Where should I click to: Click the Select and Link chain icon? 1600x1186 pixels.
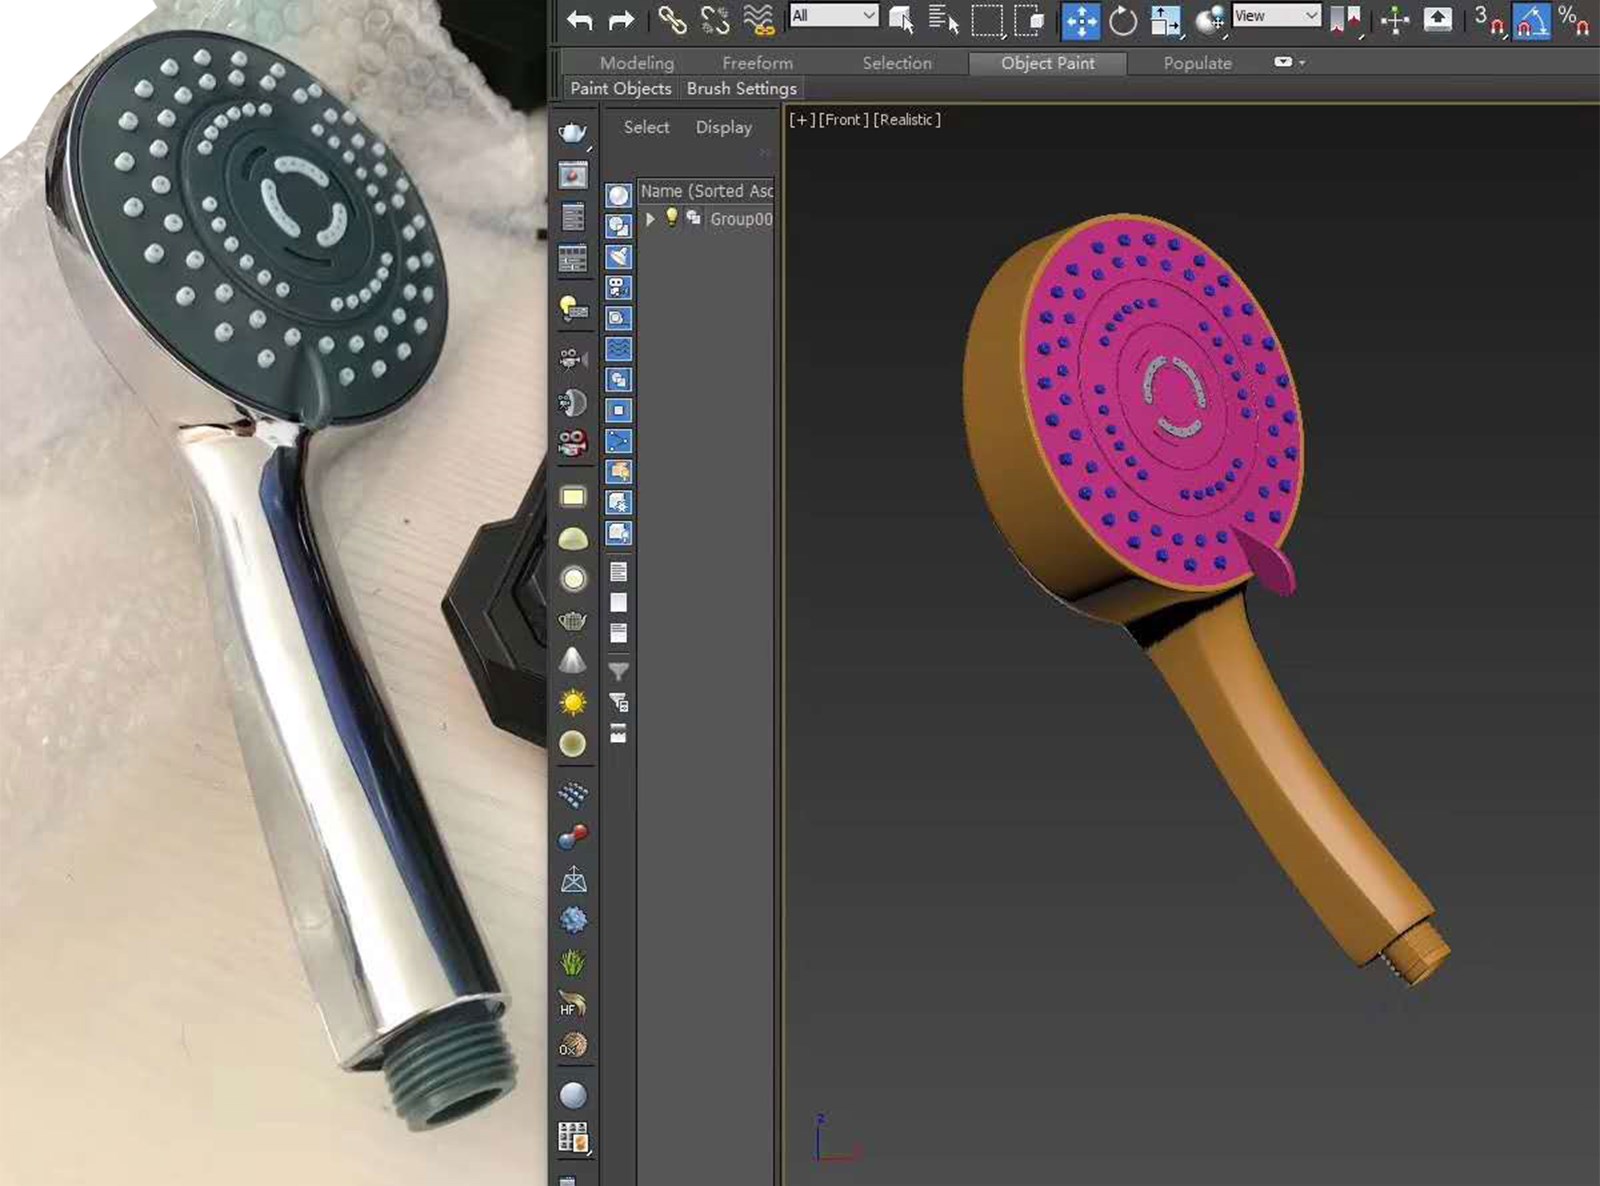click(671, 19)
